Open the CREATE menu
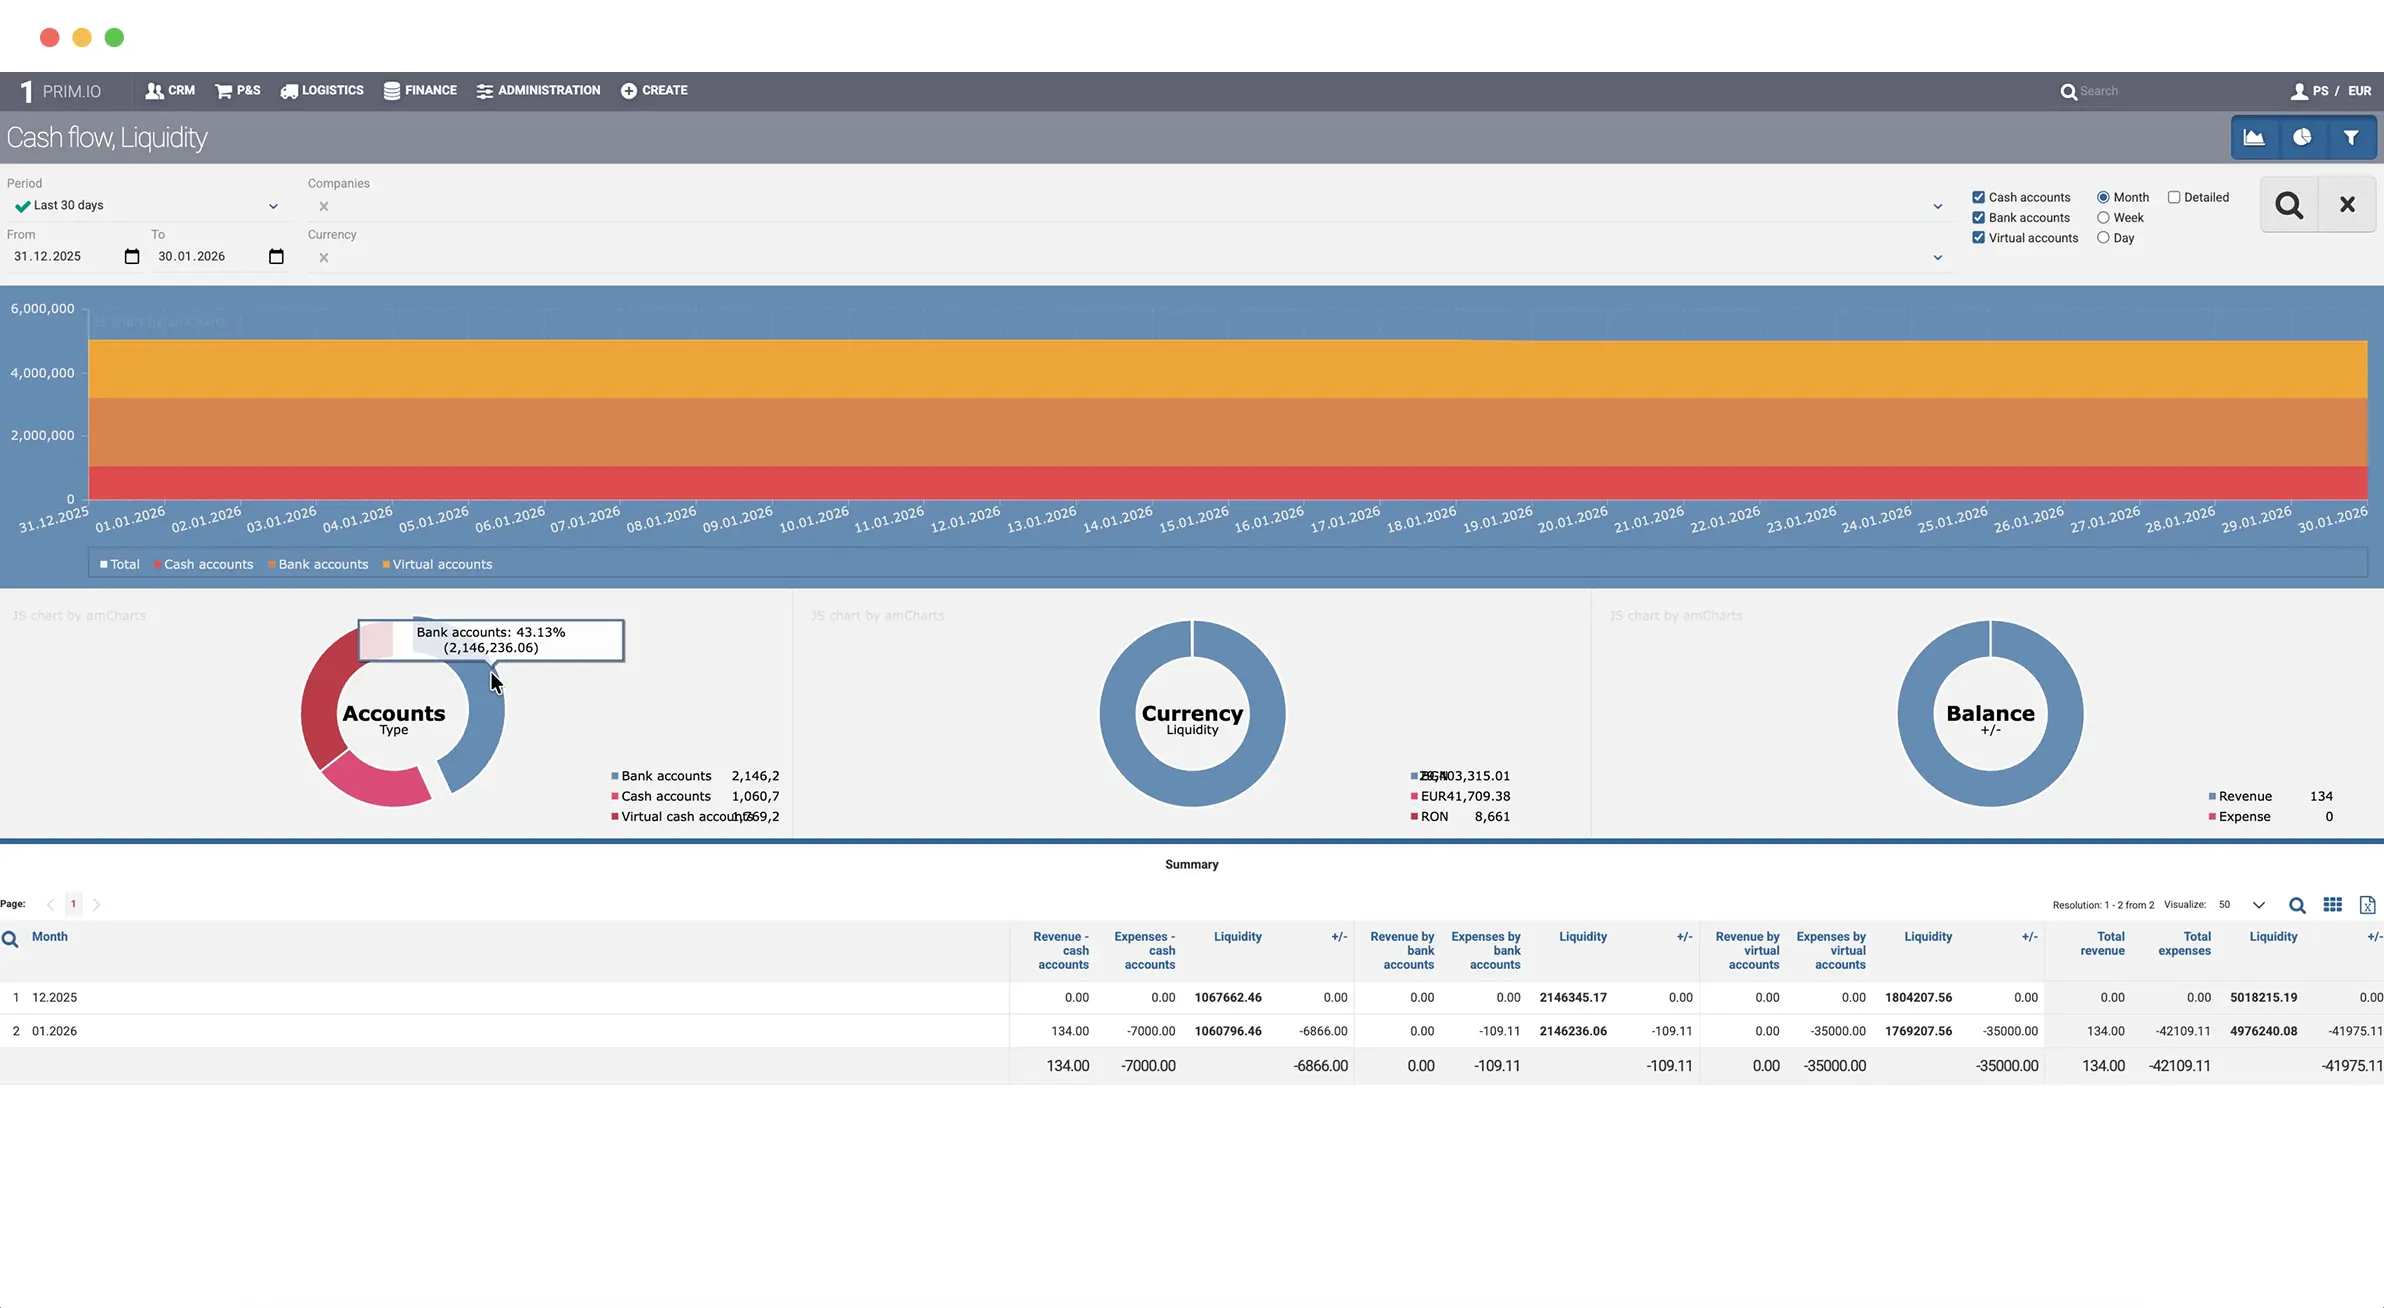The height and width of the screenshot is (1308, 2384). pyautogui.click(x=654, y=90)
